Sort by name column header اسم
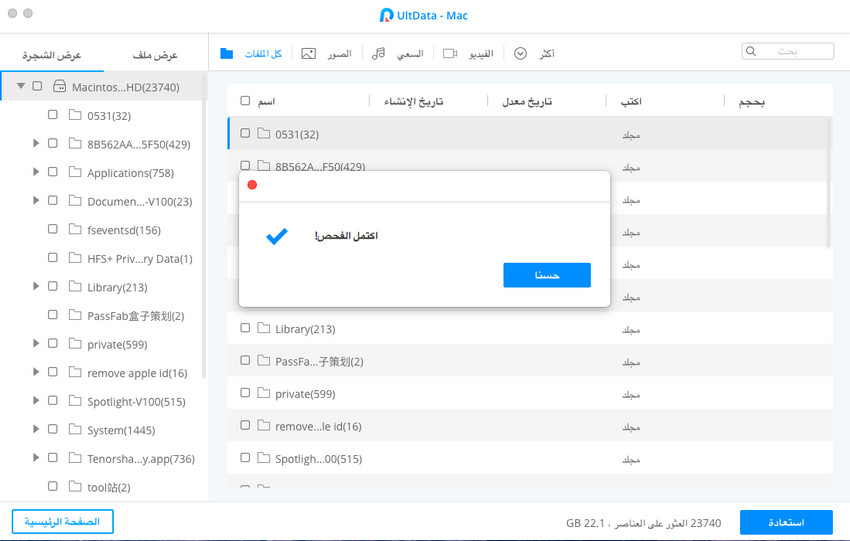The height and width of the screenshot is (541, 850). (x=266, y=101)
